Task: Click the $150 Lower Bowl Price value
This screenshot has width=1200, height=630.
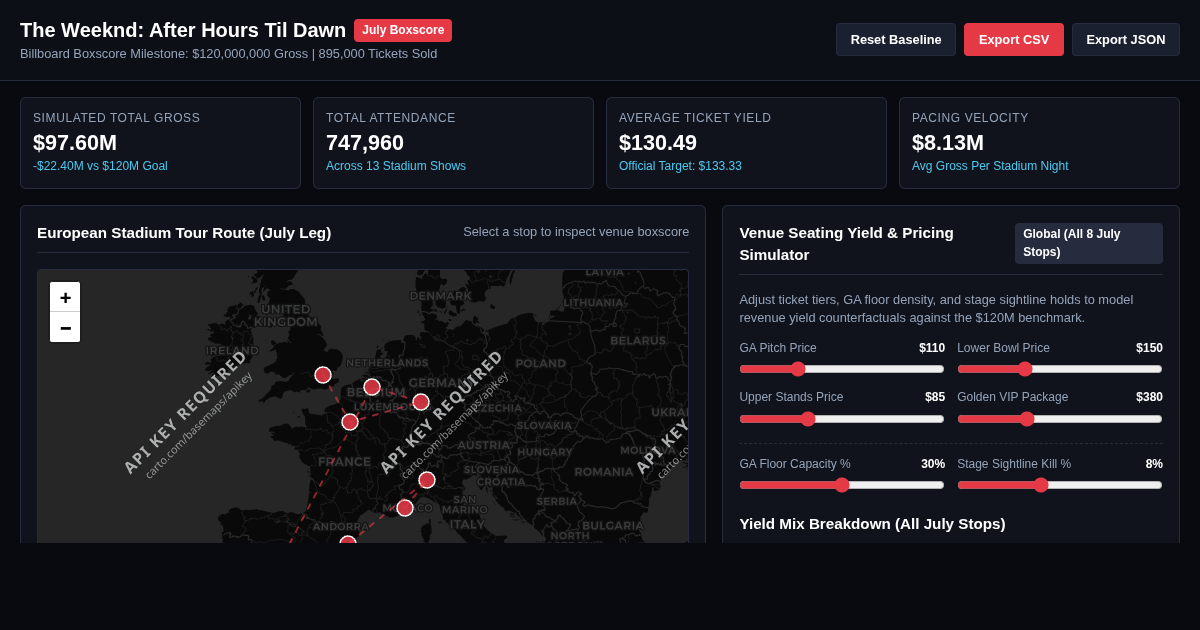Action: 1149,348
